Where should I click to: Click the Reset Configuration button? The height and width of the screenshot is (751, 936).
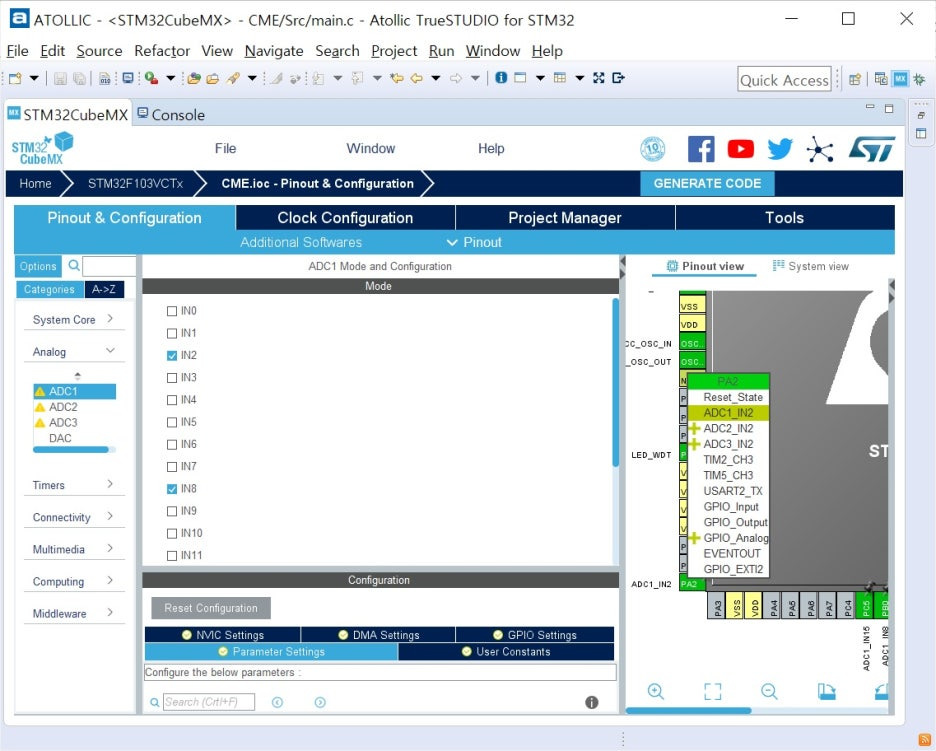click(211, 608)
